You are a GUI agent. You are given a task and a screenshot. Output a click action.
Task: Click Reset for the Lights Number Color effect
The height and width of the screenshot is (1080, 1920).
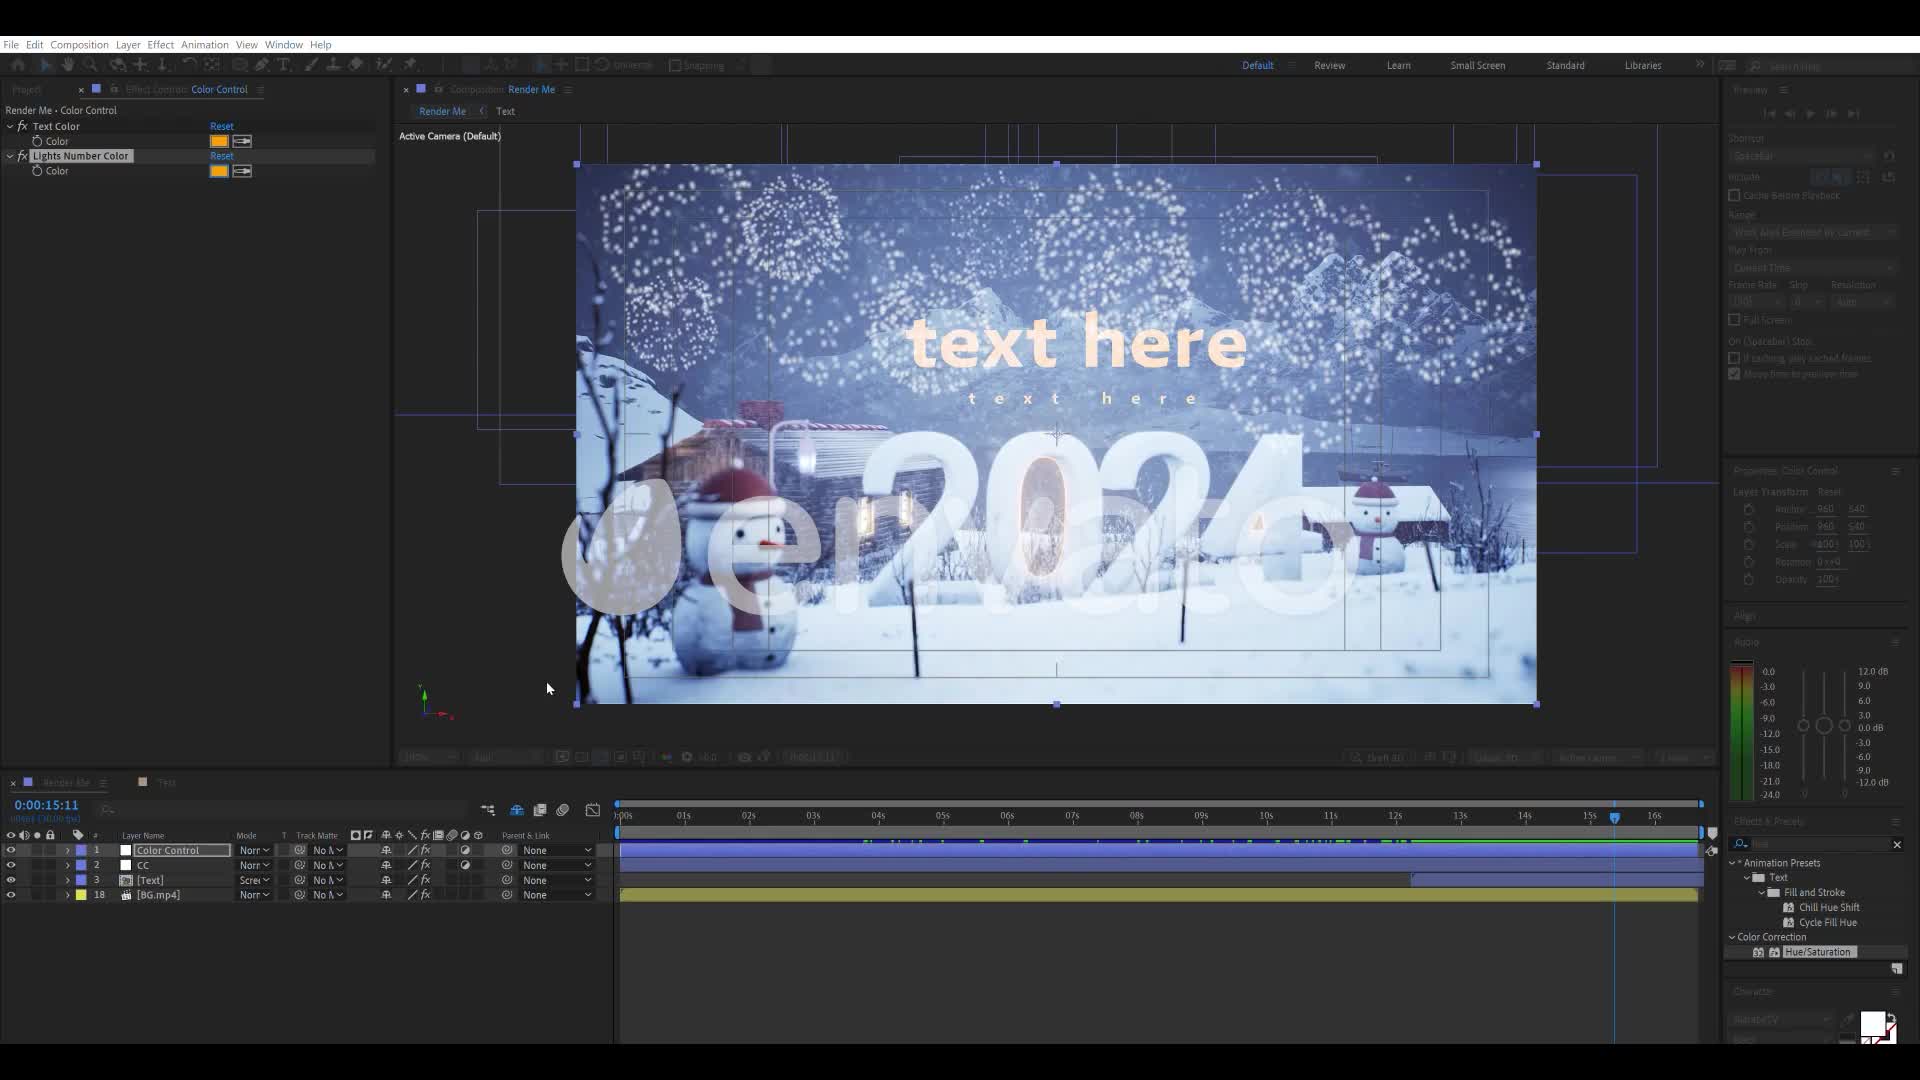221,156
